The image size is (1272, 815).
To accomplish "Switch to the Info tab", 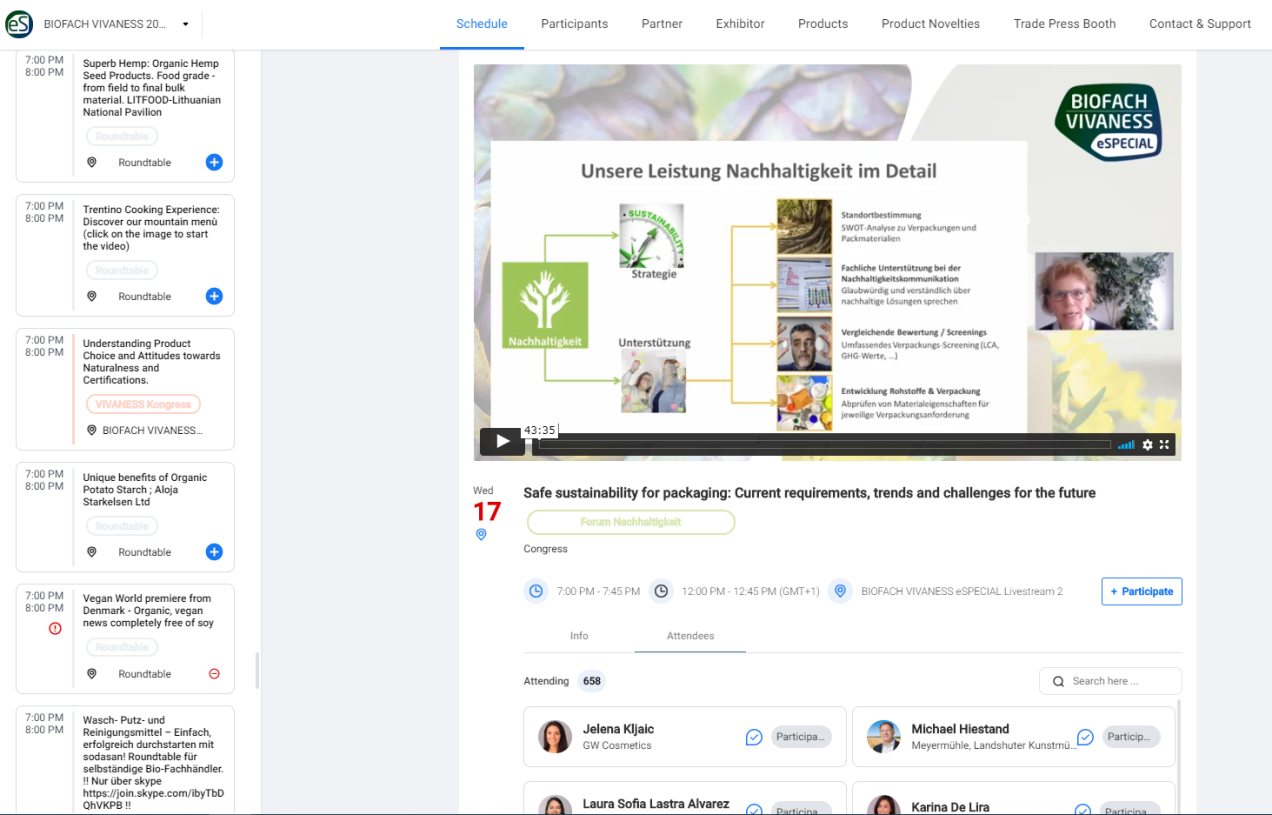I will (x=579, y=636).
